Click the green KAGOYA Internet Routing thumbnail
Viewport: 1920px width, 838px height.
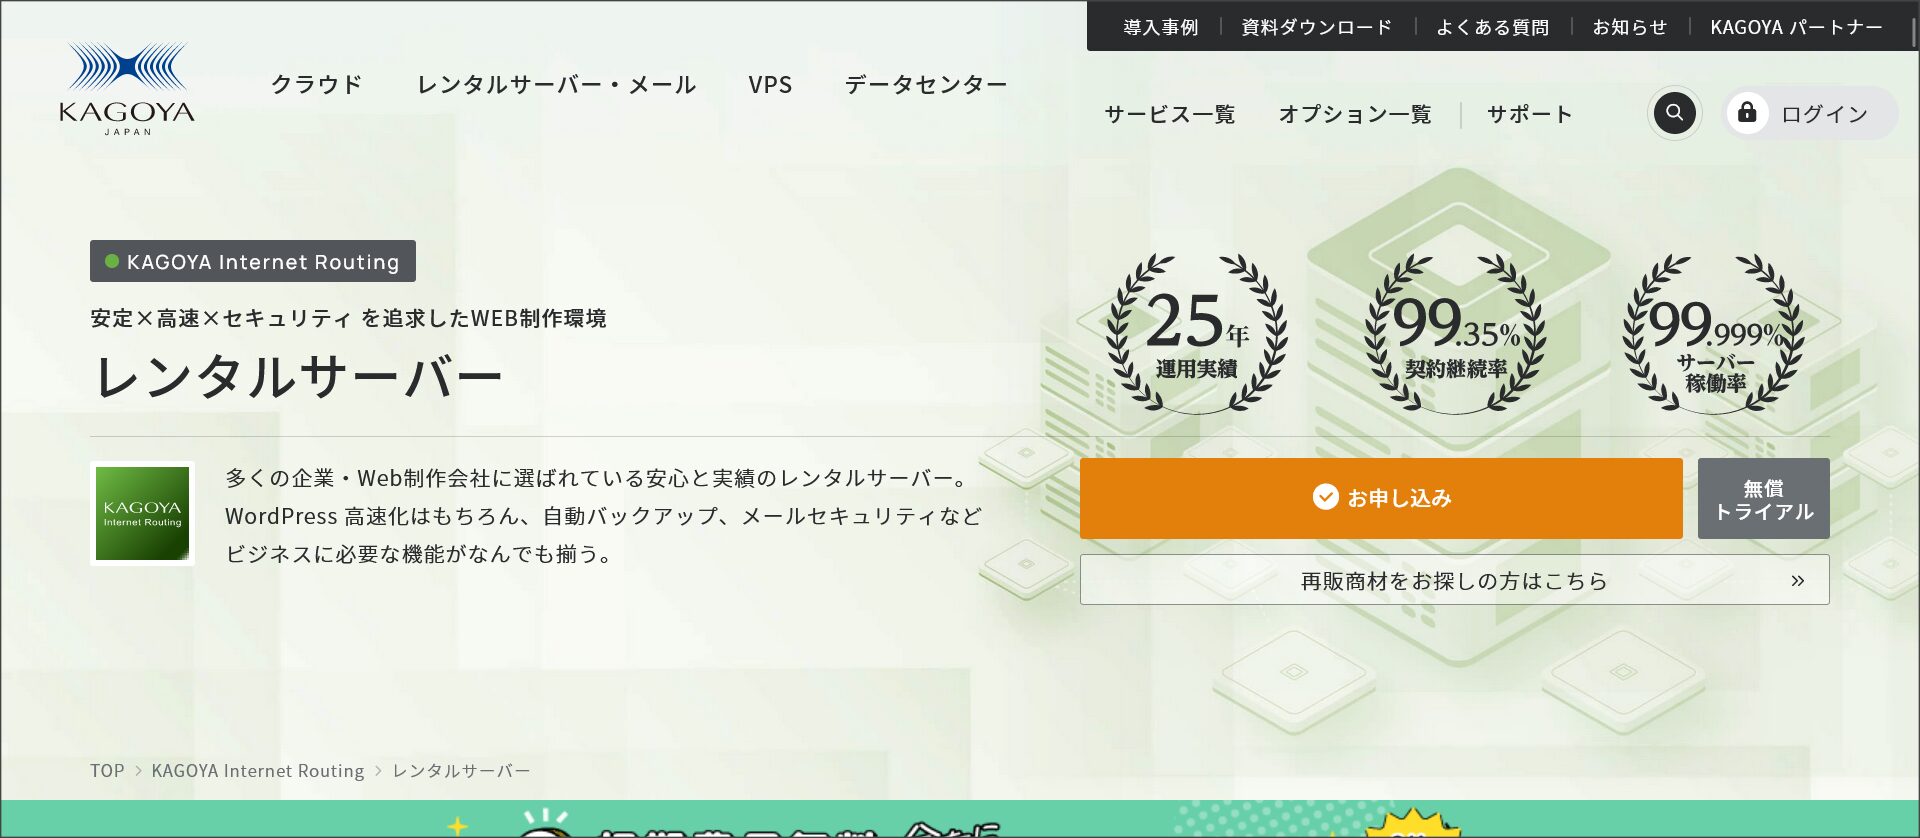142,513
